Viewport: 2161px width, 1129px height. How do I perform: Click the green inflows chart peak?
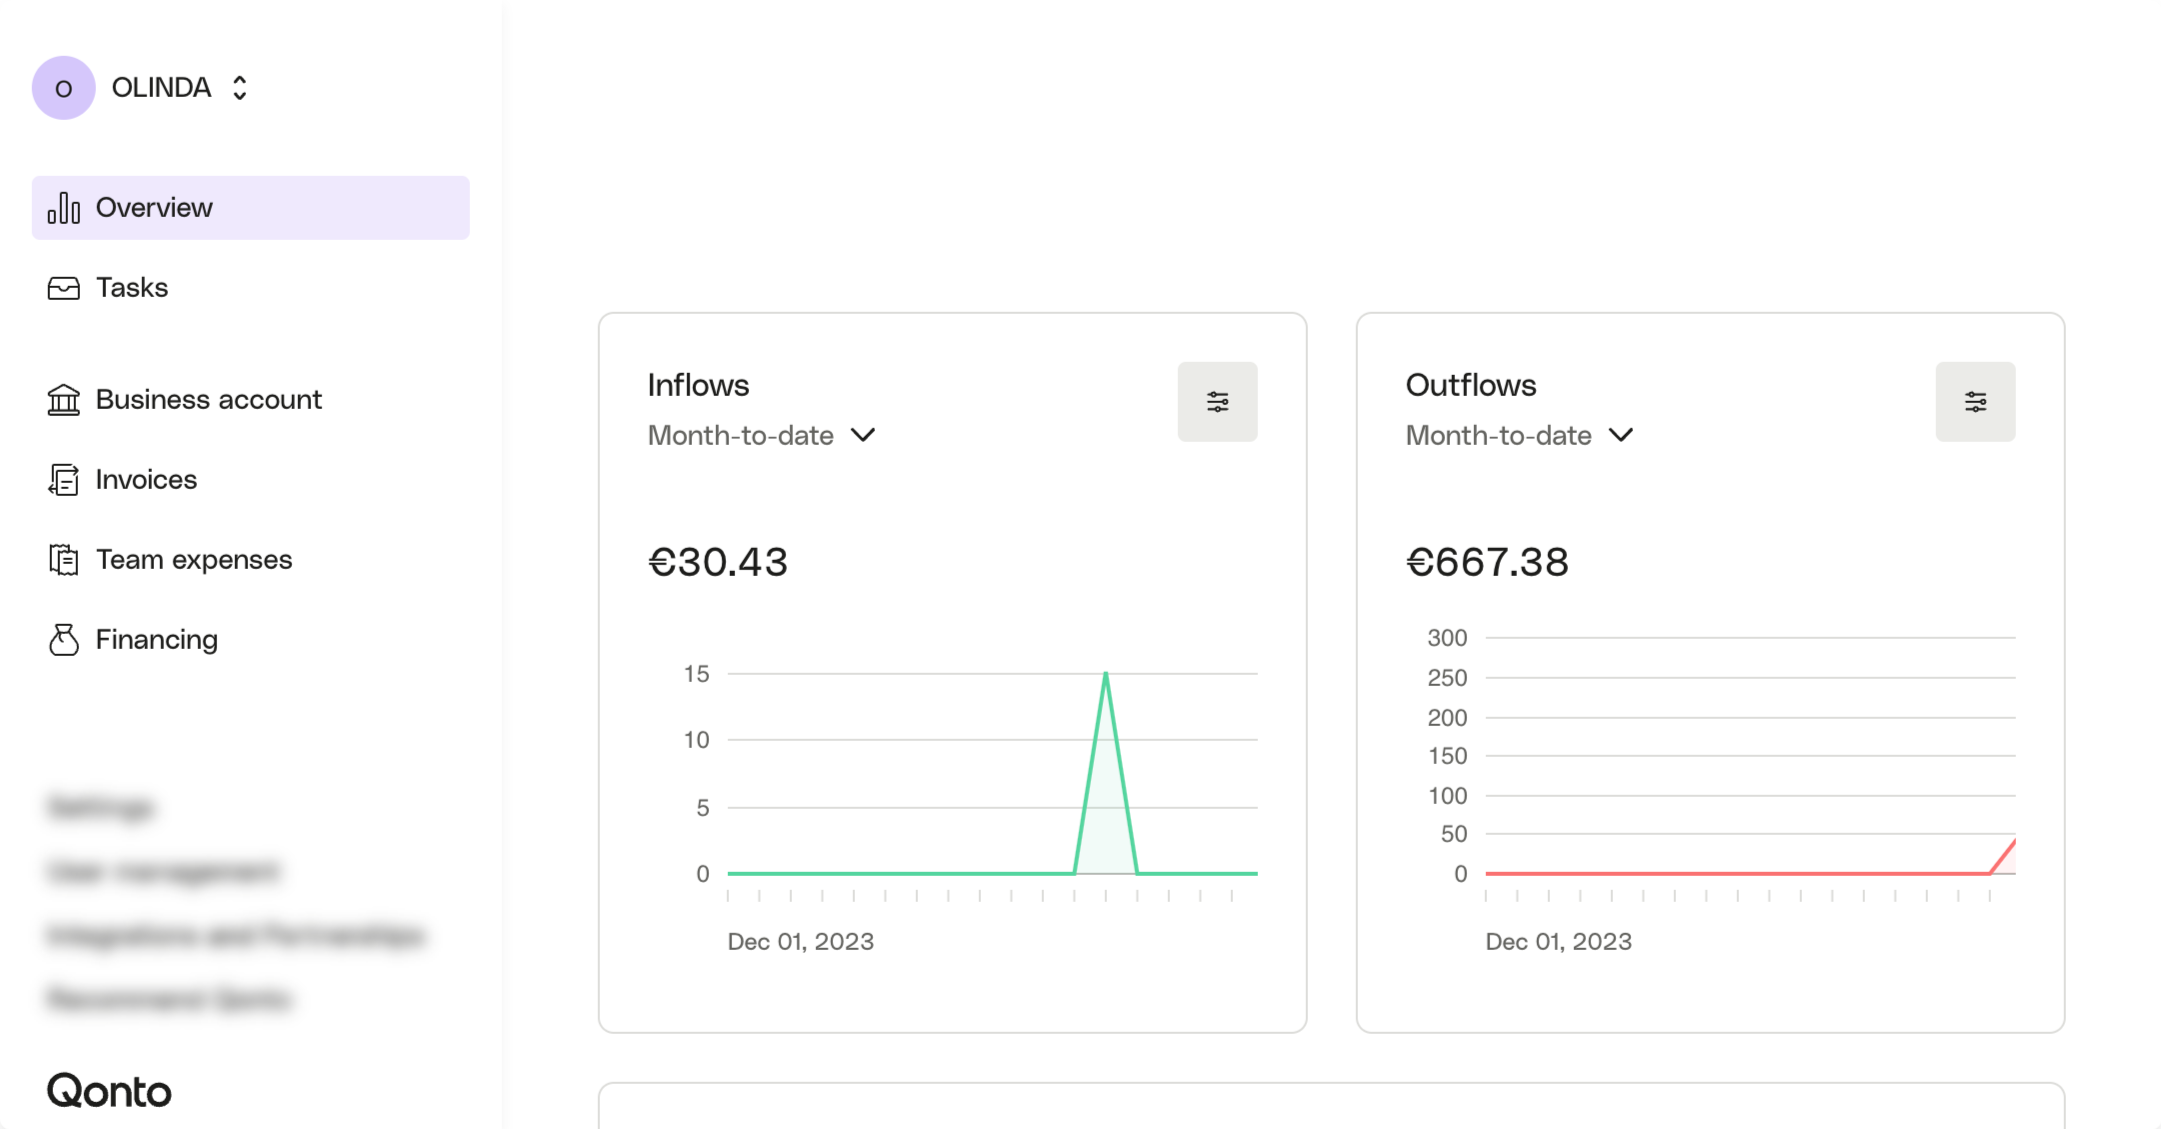tap(1106, 676)
